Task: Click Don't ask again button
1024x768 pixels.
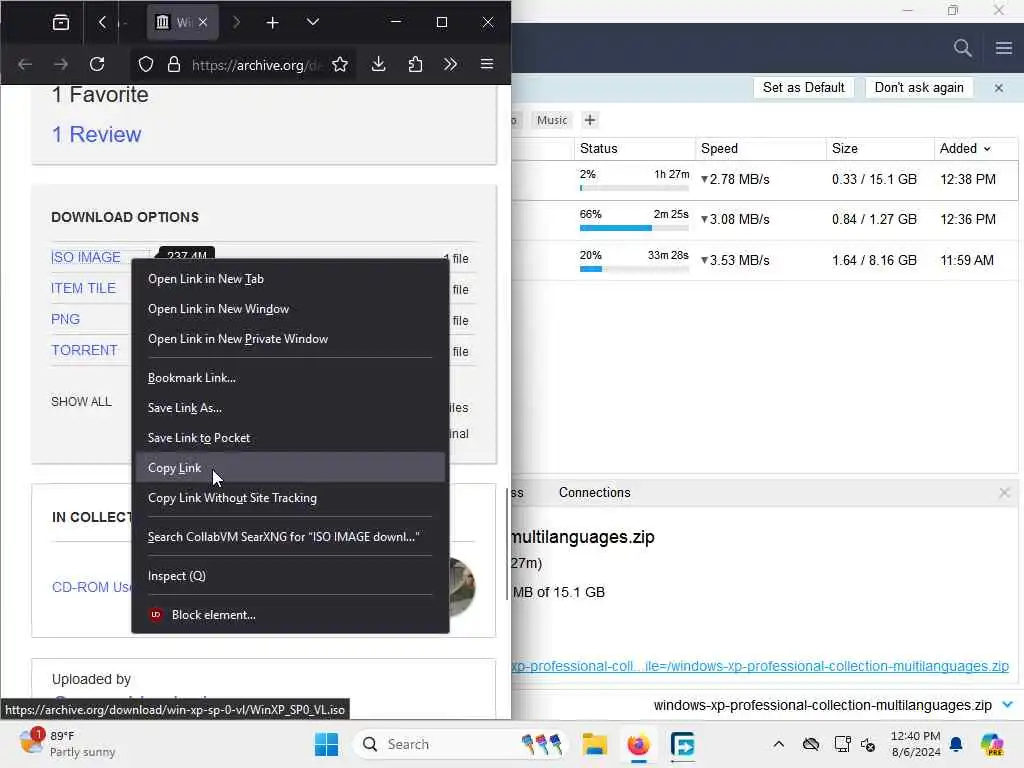Action: click(919, 88)
